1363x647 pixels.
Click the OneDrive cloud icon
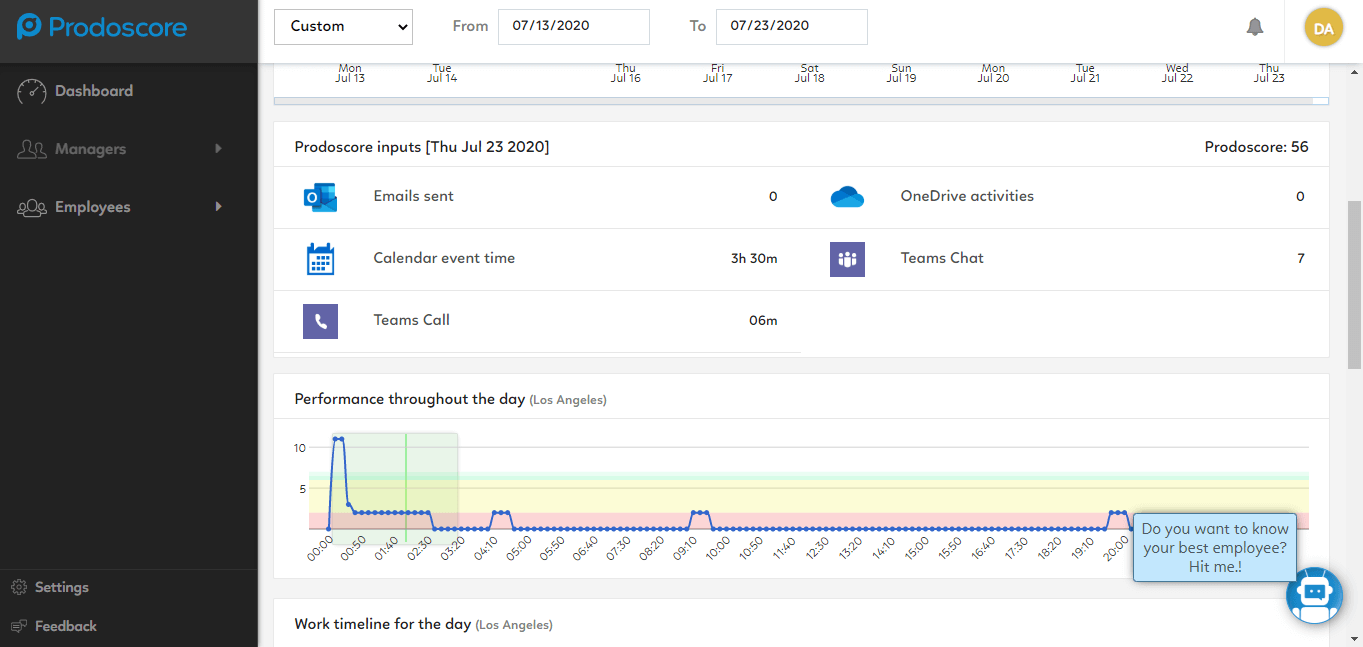[x=847, y=197]
